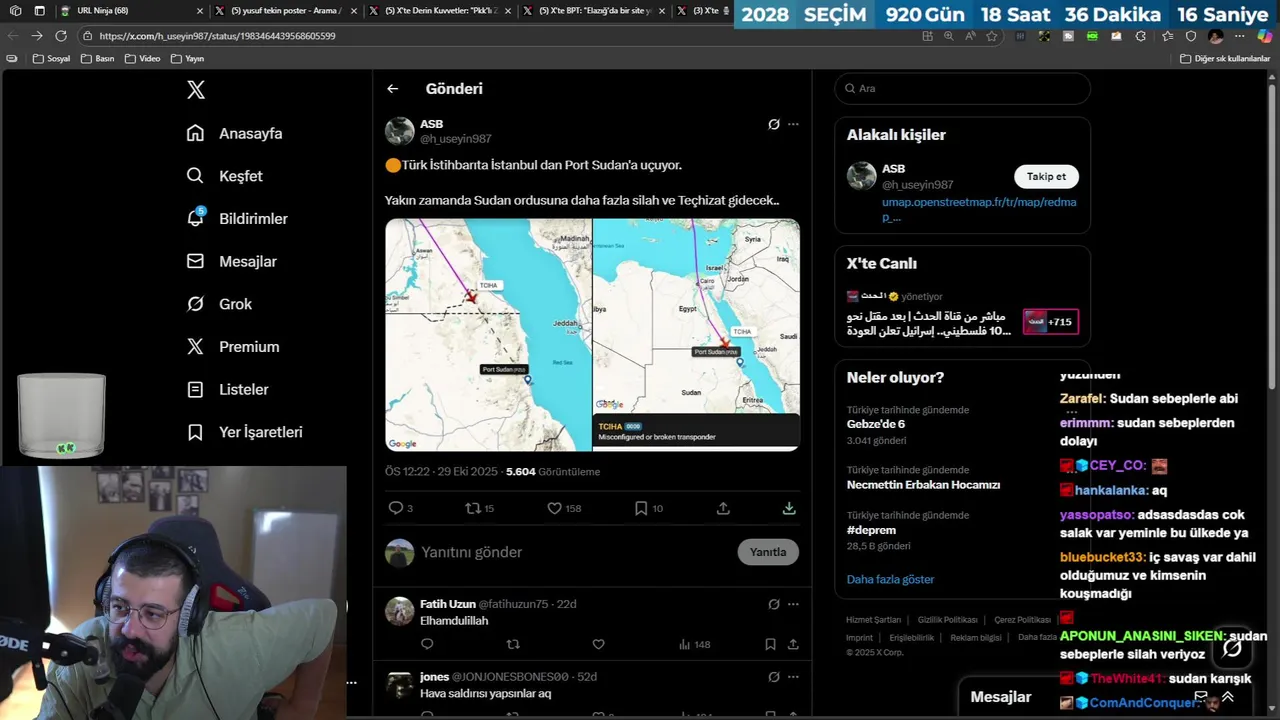Image resolution: width=1280 pixels, height=720 pixels.
Task: Open the Gizlilik Politikası link
Action: point(947,620)
